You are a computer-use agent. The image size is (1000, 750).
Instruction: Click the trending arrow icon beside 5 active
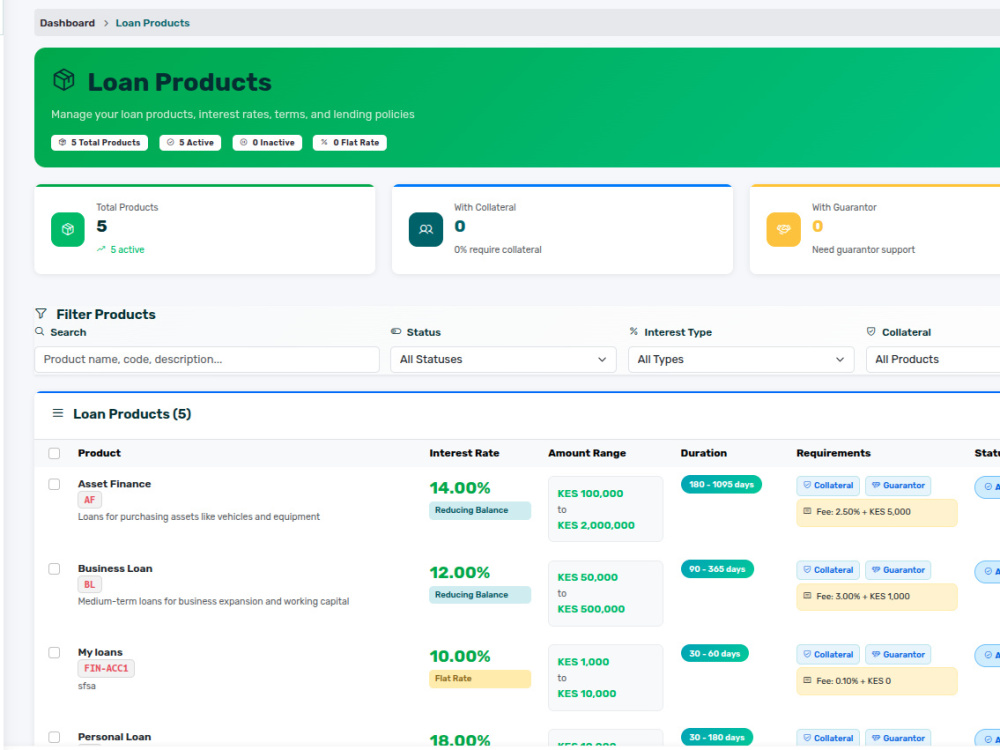[x=101, y=249]
